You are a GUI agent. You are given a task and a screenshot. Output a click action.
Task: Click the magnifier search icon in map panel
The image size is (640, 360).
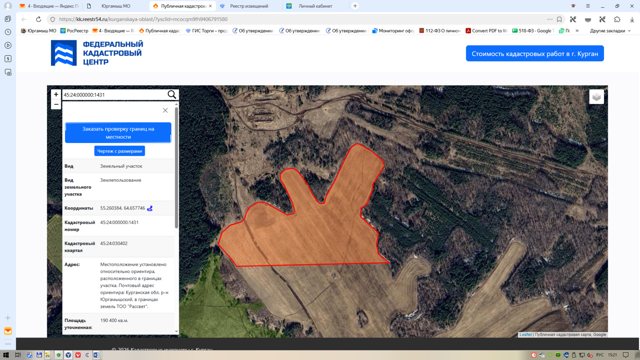172,95
